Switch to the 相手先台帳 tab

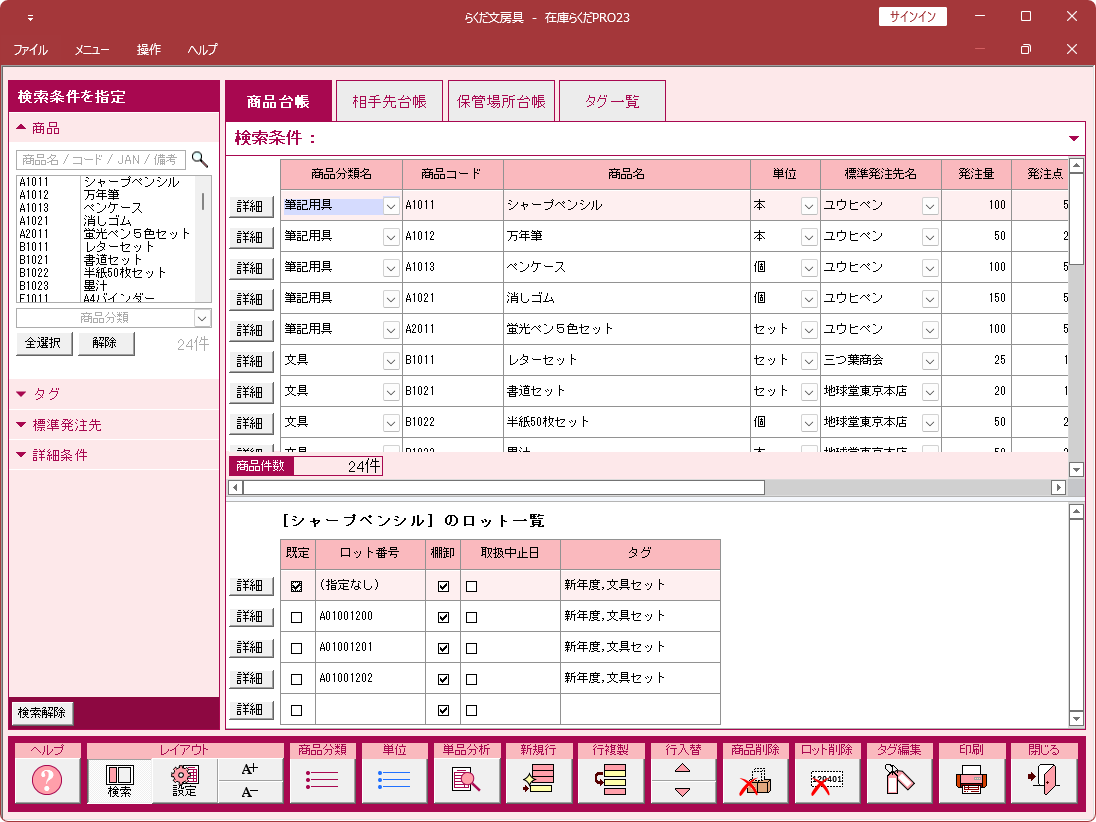(389, 101)
